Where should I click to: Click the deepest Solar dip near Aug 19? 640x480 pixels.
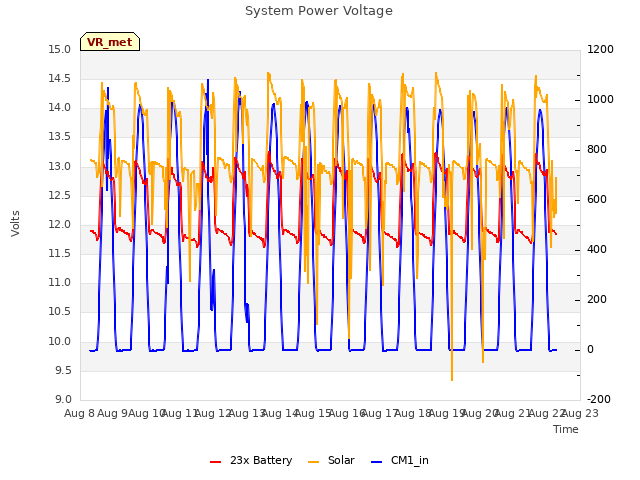(452, 379)
